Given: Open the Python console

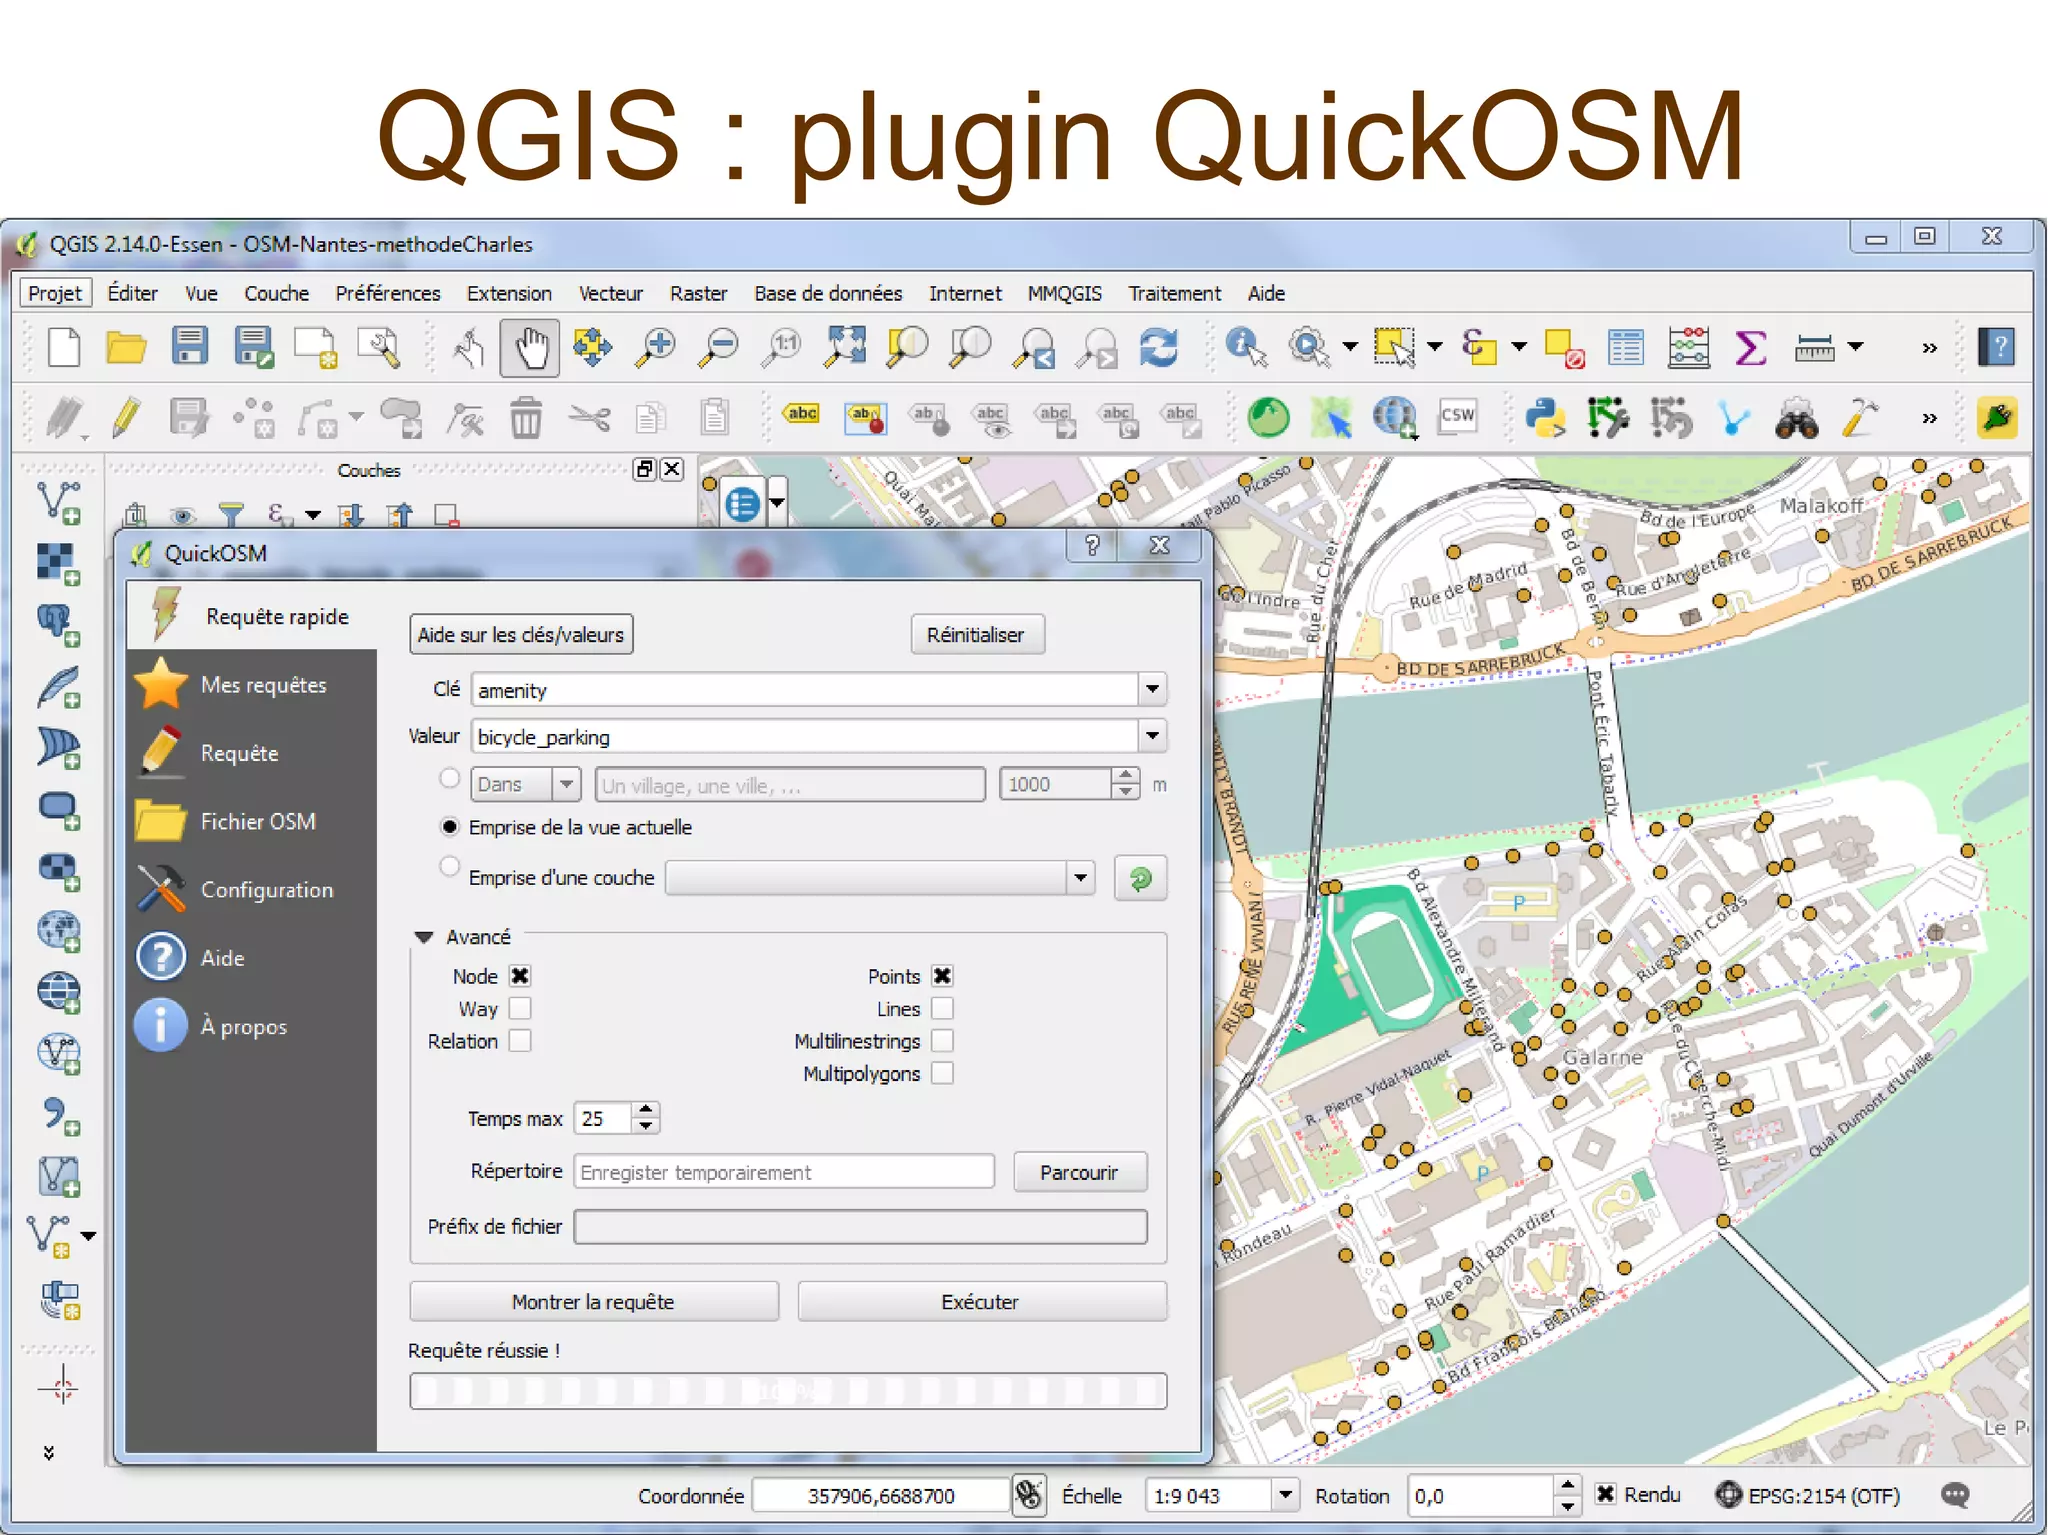Looking at the screenshot, I should pos(1545,418).
